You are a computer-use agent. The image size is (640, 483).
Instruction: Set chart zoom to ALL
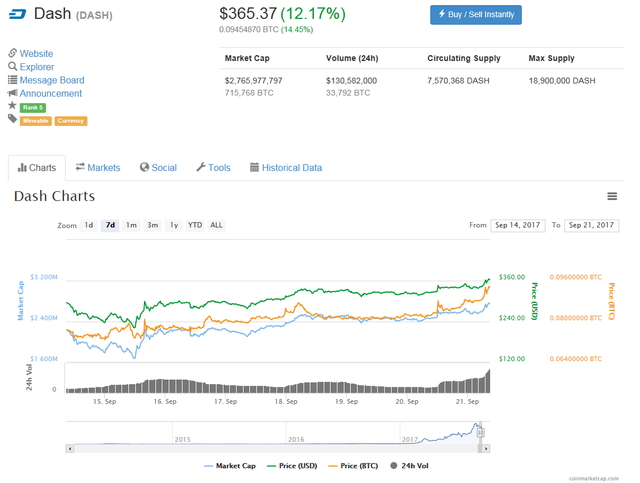(216, 225)
